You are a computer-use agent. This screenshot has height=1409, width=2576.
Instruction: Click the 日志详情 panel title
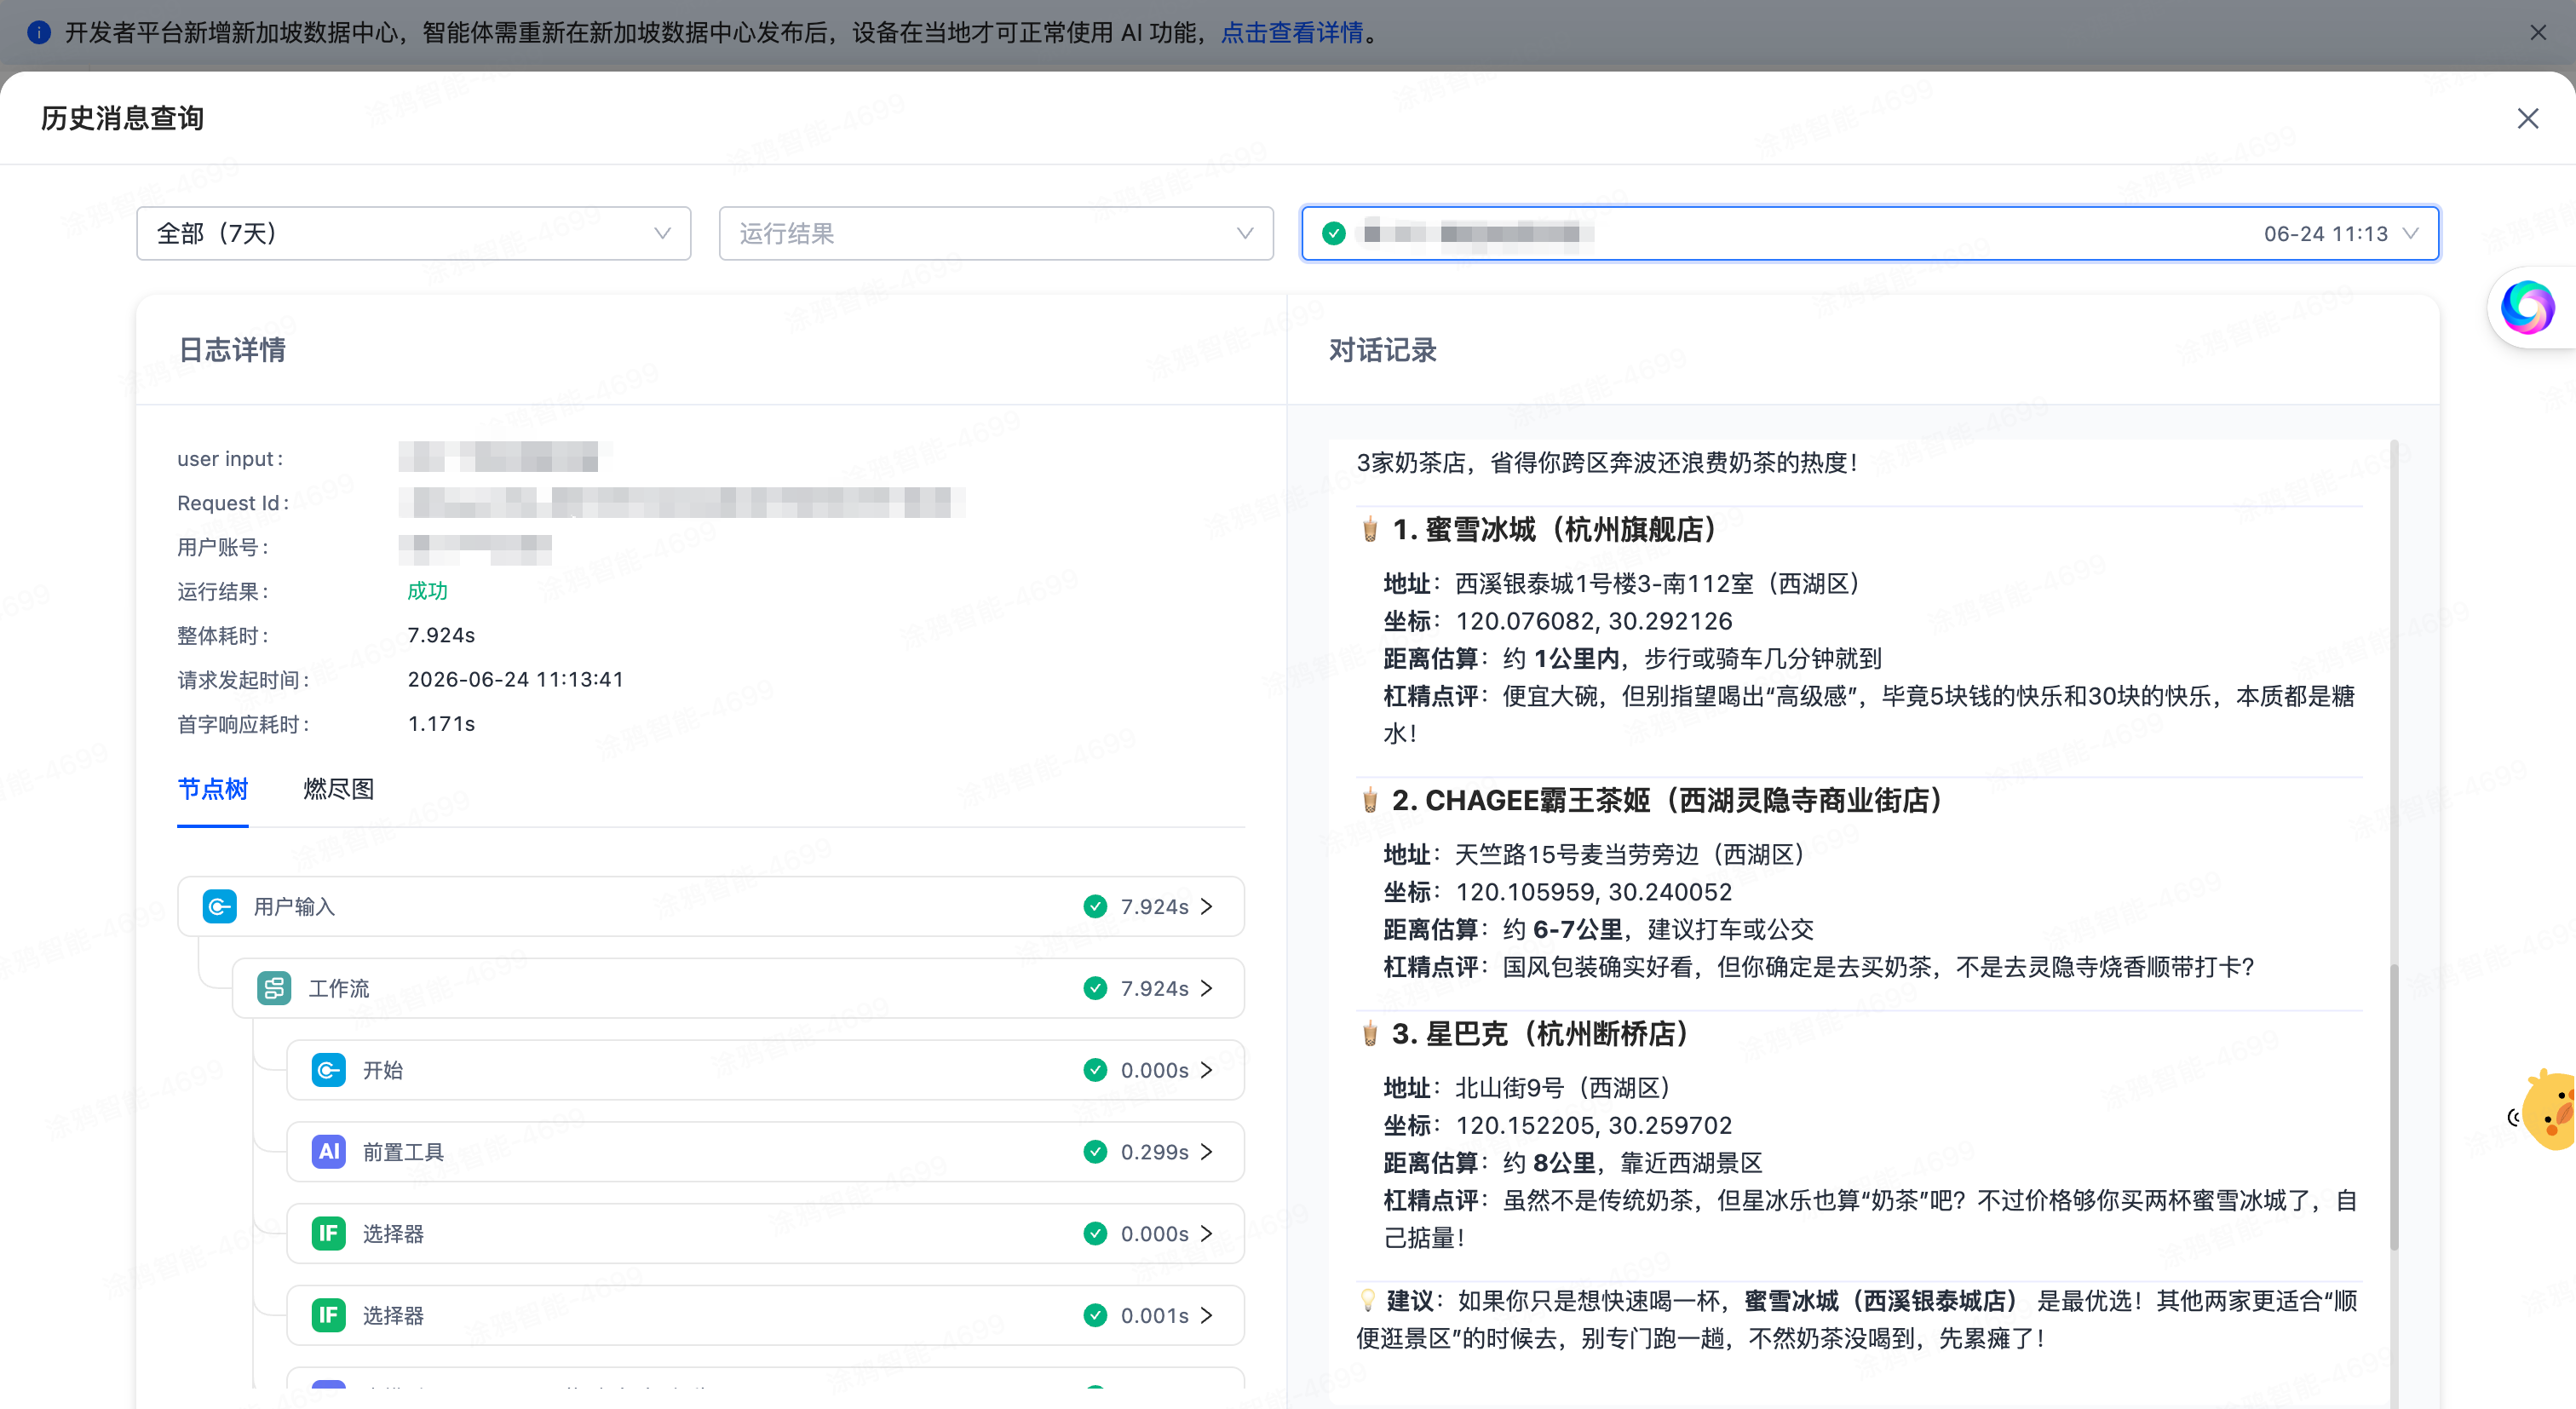tap(232, 349)
